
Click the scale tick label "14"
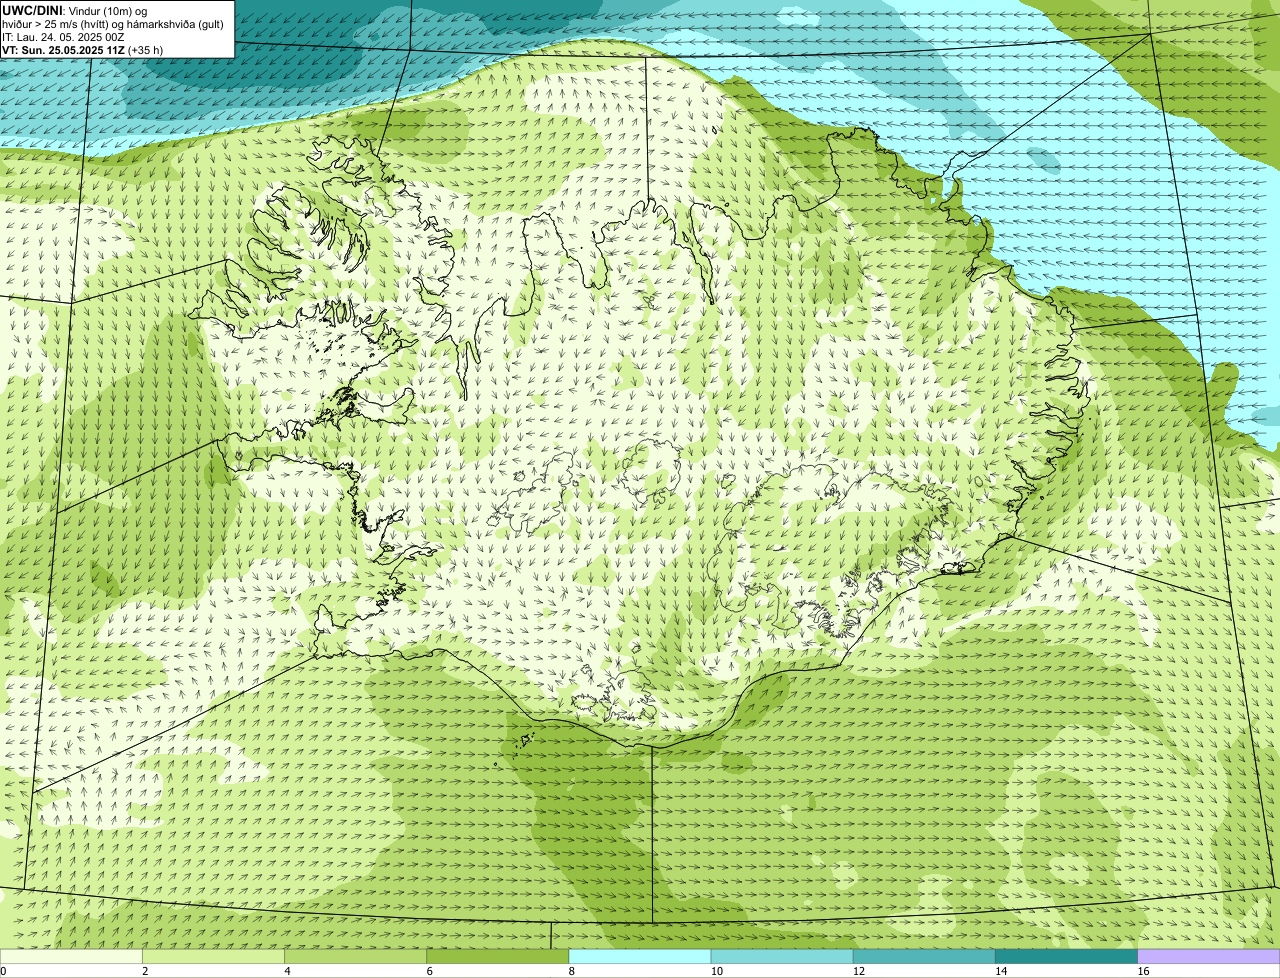(1001, 971)
